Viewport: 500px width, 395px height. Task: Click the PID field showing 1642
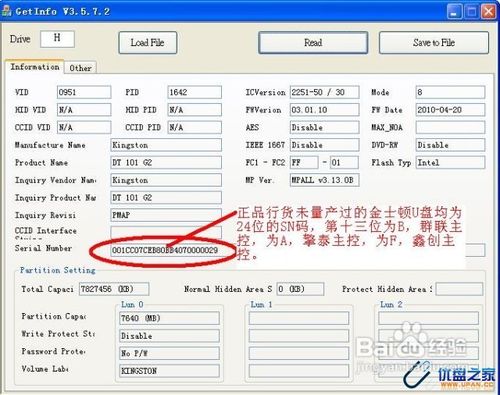195,92
